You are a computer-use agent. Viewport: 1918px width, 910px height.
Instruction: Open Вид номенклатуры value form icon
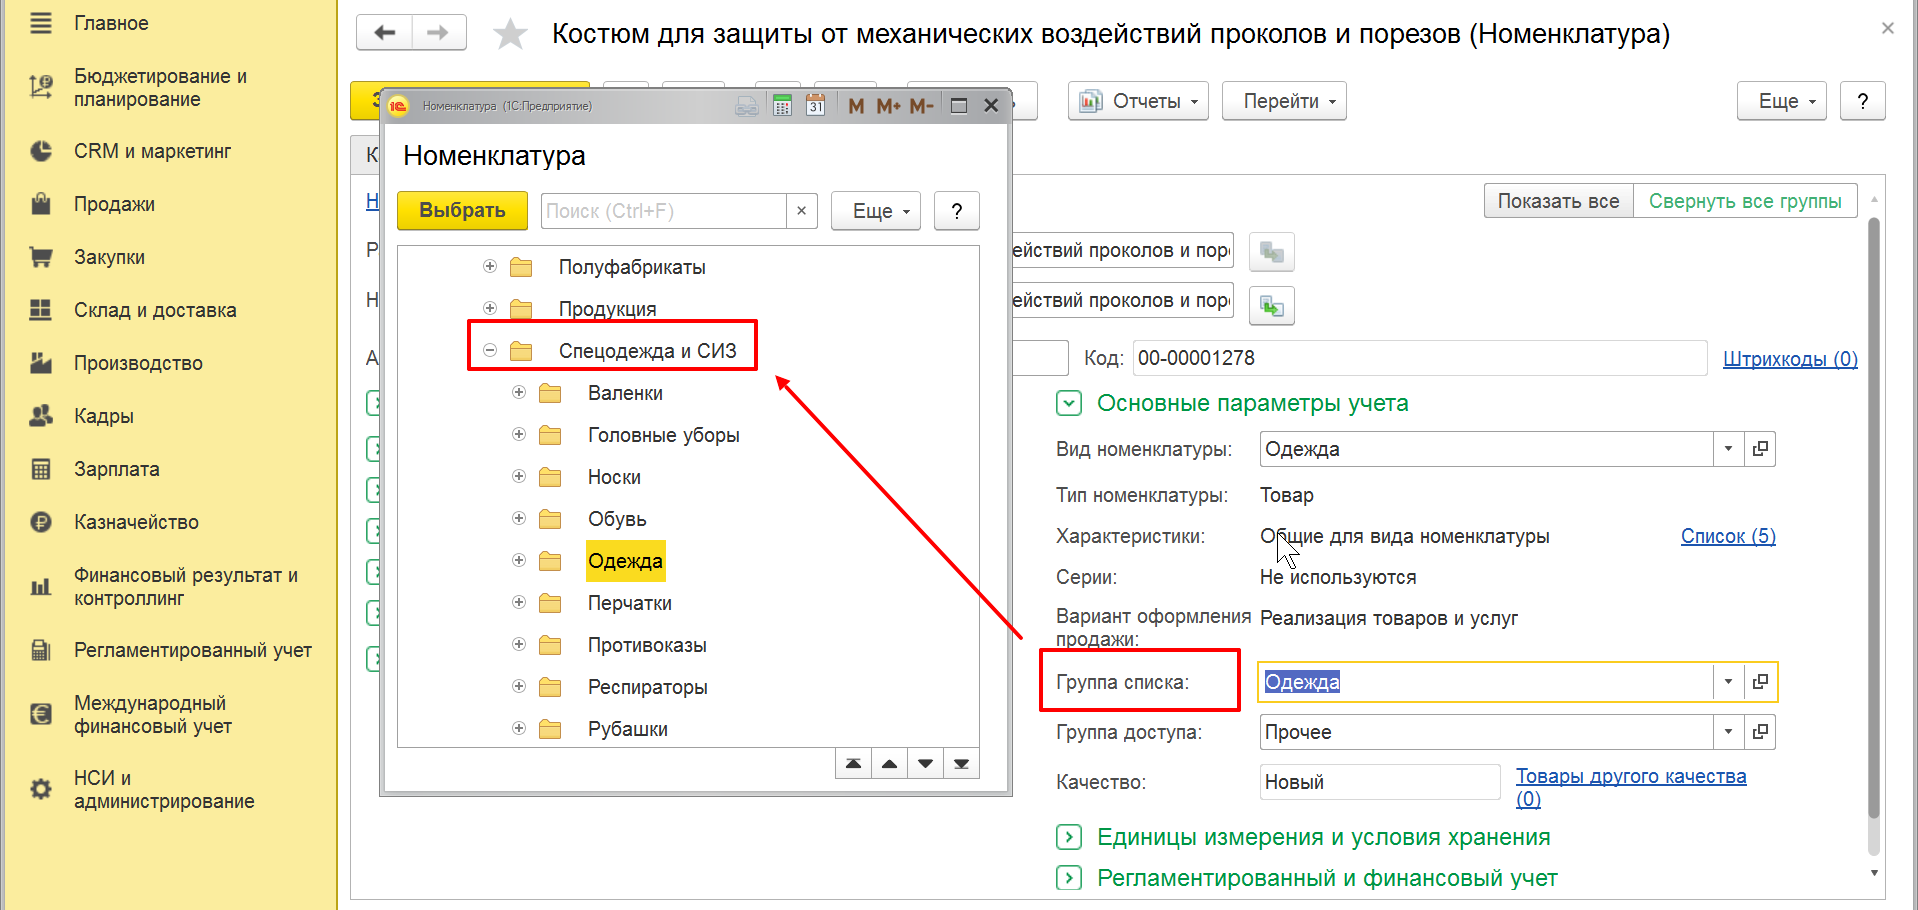point(1760,449)
